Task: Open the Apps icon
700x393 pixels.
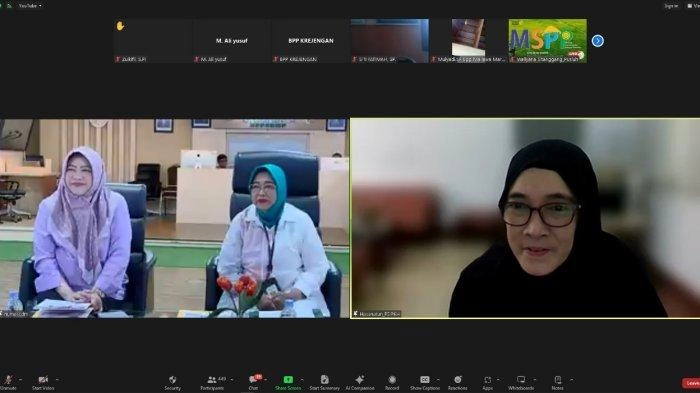Action: coord(488,380)
